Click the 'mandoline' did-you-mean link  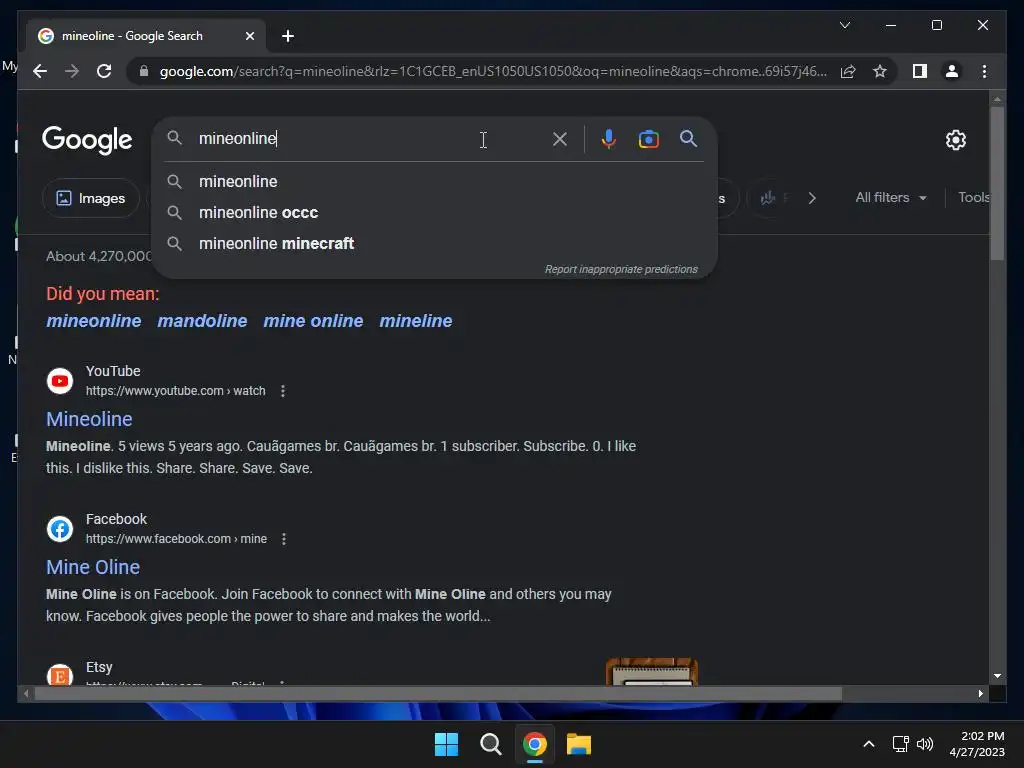(202, 321)
